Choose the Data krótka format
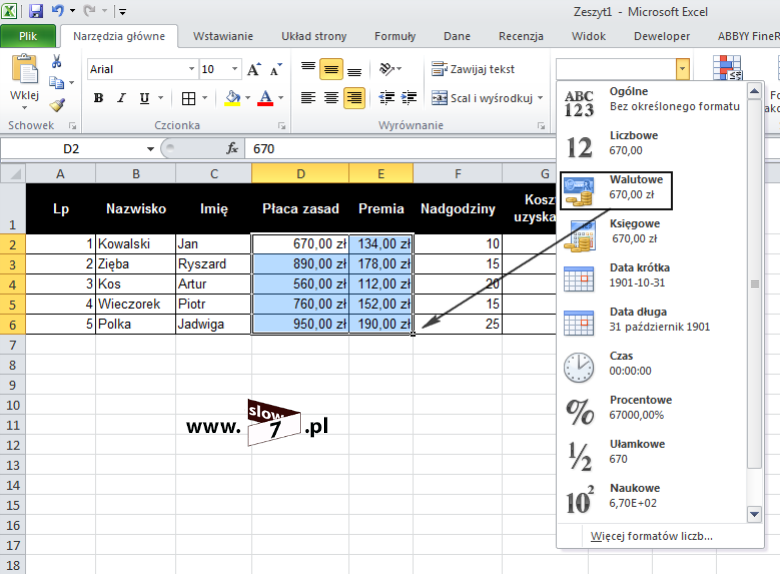This screenshot has height=574, width=780. tap(653, 278)
